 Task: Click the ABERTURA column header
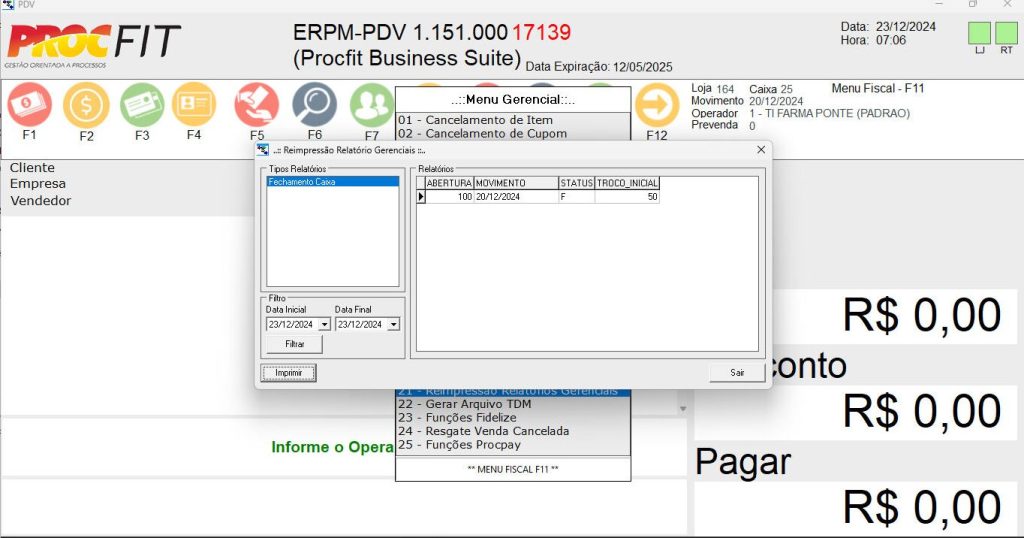tap(449, 183)
